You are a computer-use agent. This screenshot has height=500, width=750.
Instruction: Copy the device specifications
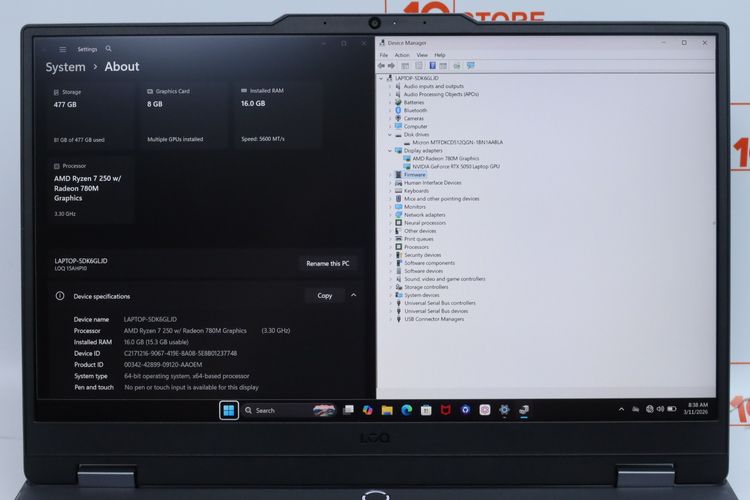pos(324,296)
